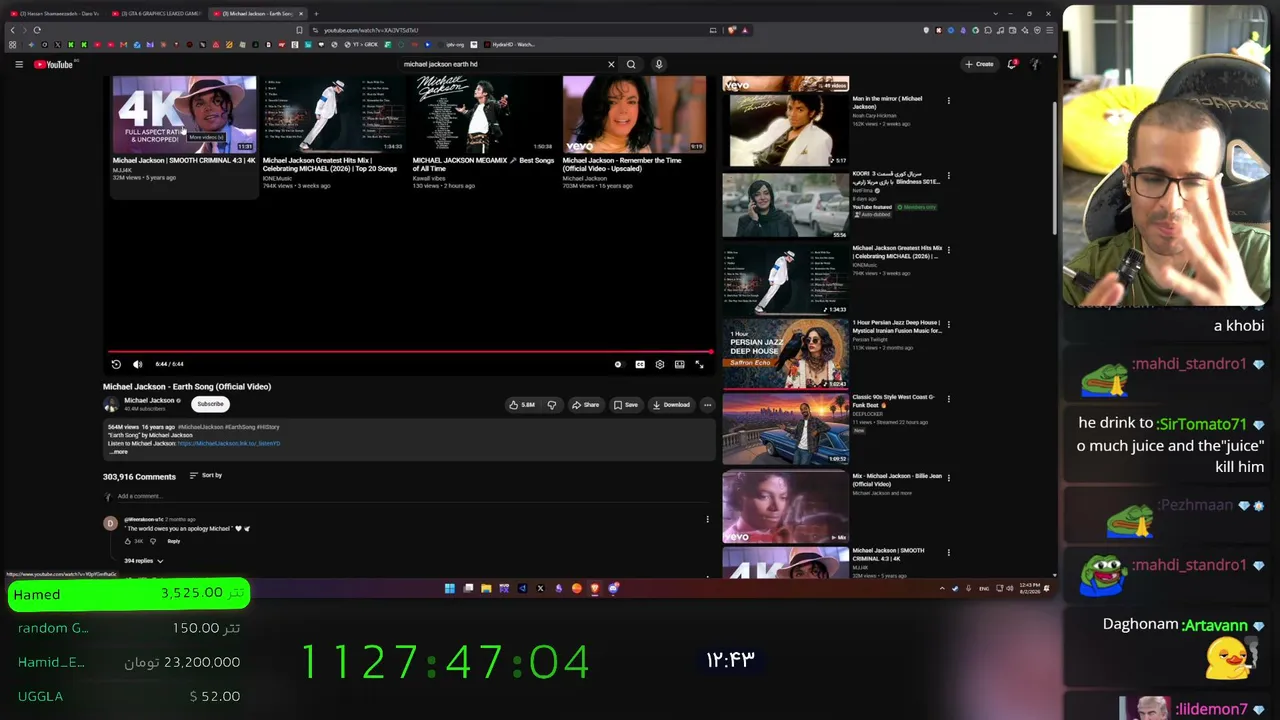Open the tab search dropdown arrow

coord(996,14)
